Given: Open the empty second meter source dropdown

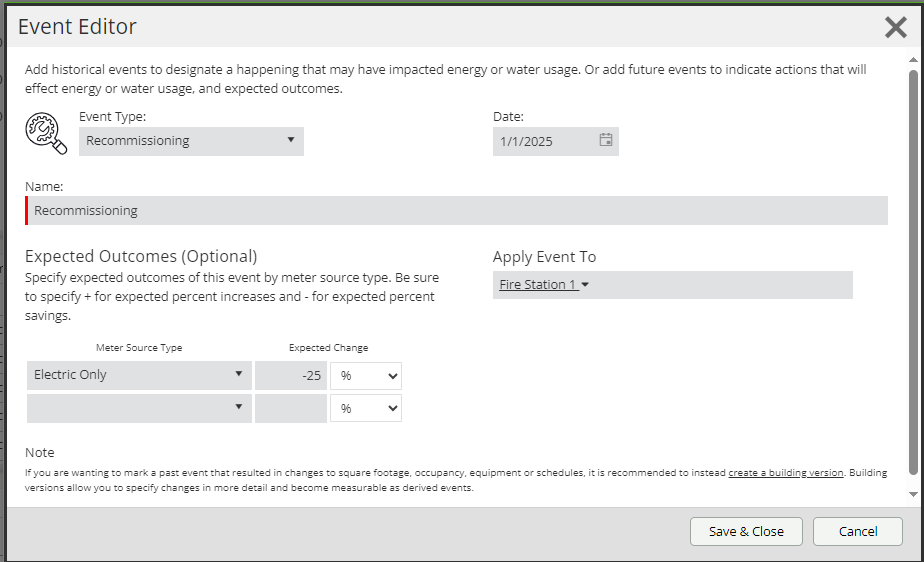Looking at the screenshot, I should click(x=139, y=408).
